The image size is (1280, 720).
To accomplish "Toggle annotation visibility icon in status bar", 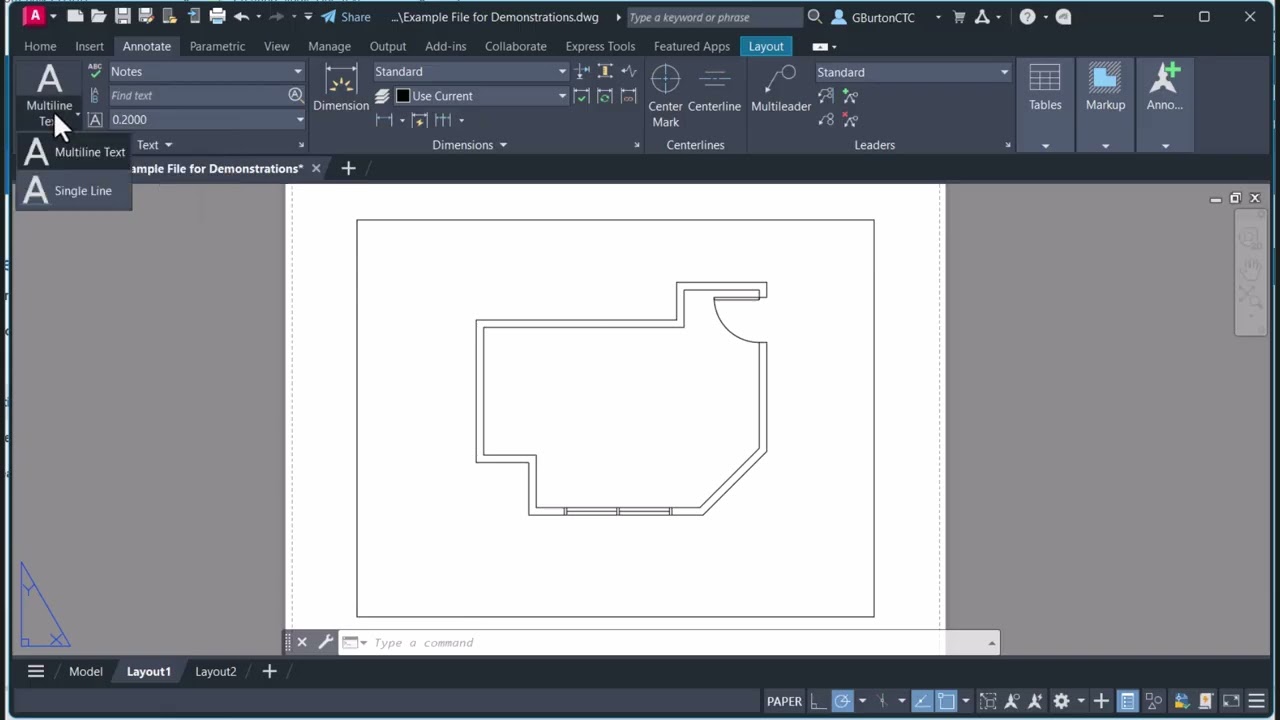I will click(x=1012, y=701).
